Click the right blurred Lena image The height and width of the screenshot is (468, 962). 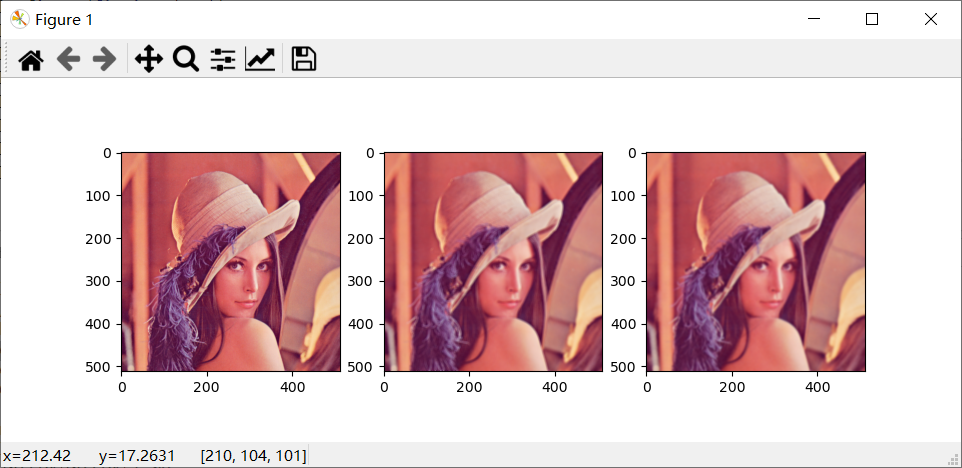[756, 262]
